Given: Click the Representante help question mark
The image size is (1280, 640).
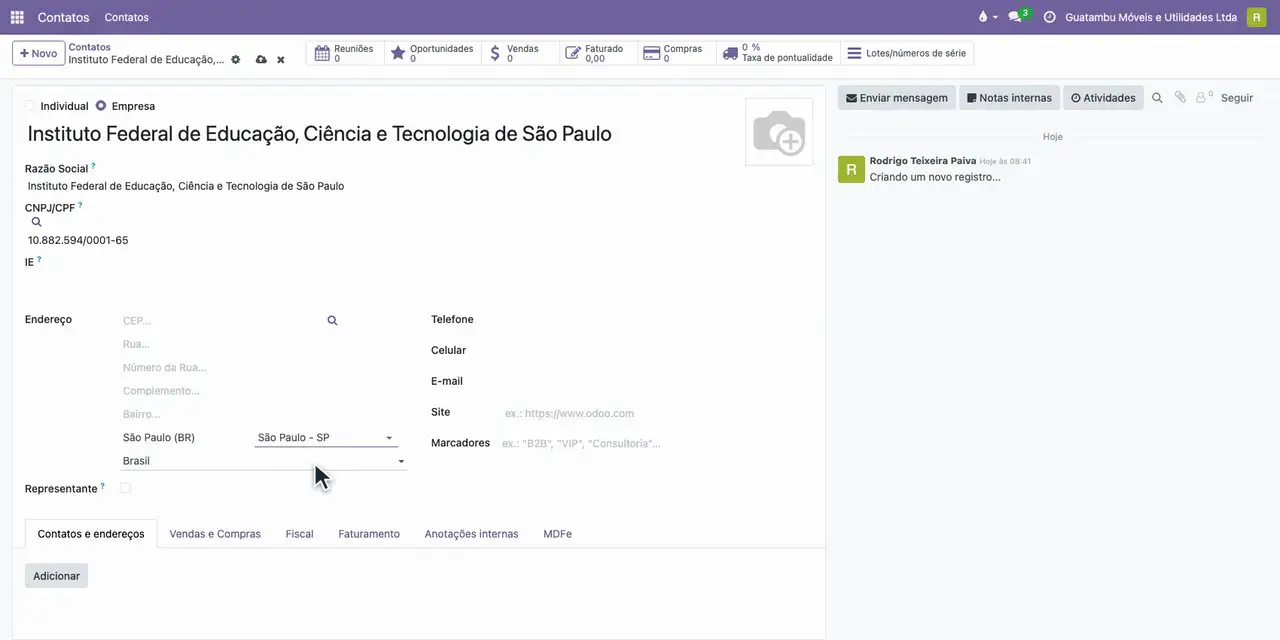Looking at the screenshot, I should tap(102, 486).
